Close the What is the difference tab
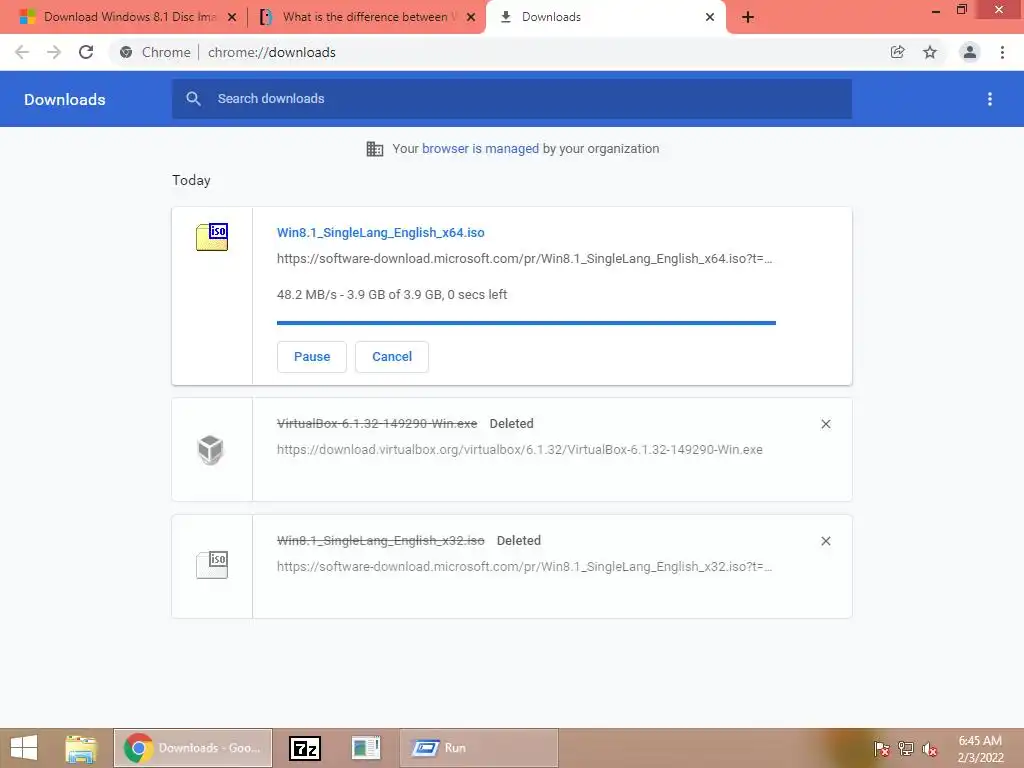The height and width of the screenshot is (768, 1024). (x=471, y=17)
